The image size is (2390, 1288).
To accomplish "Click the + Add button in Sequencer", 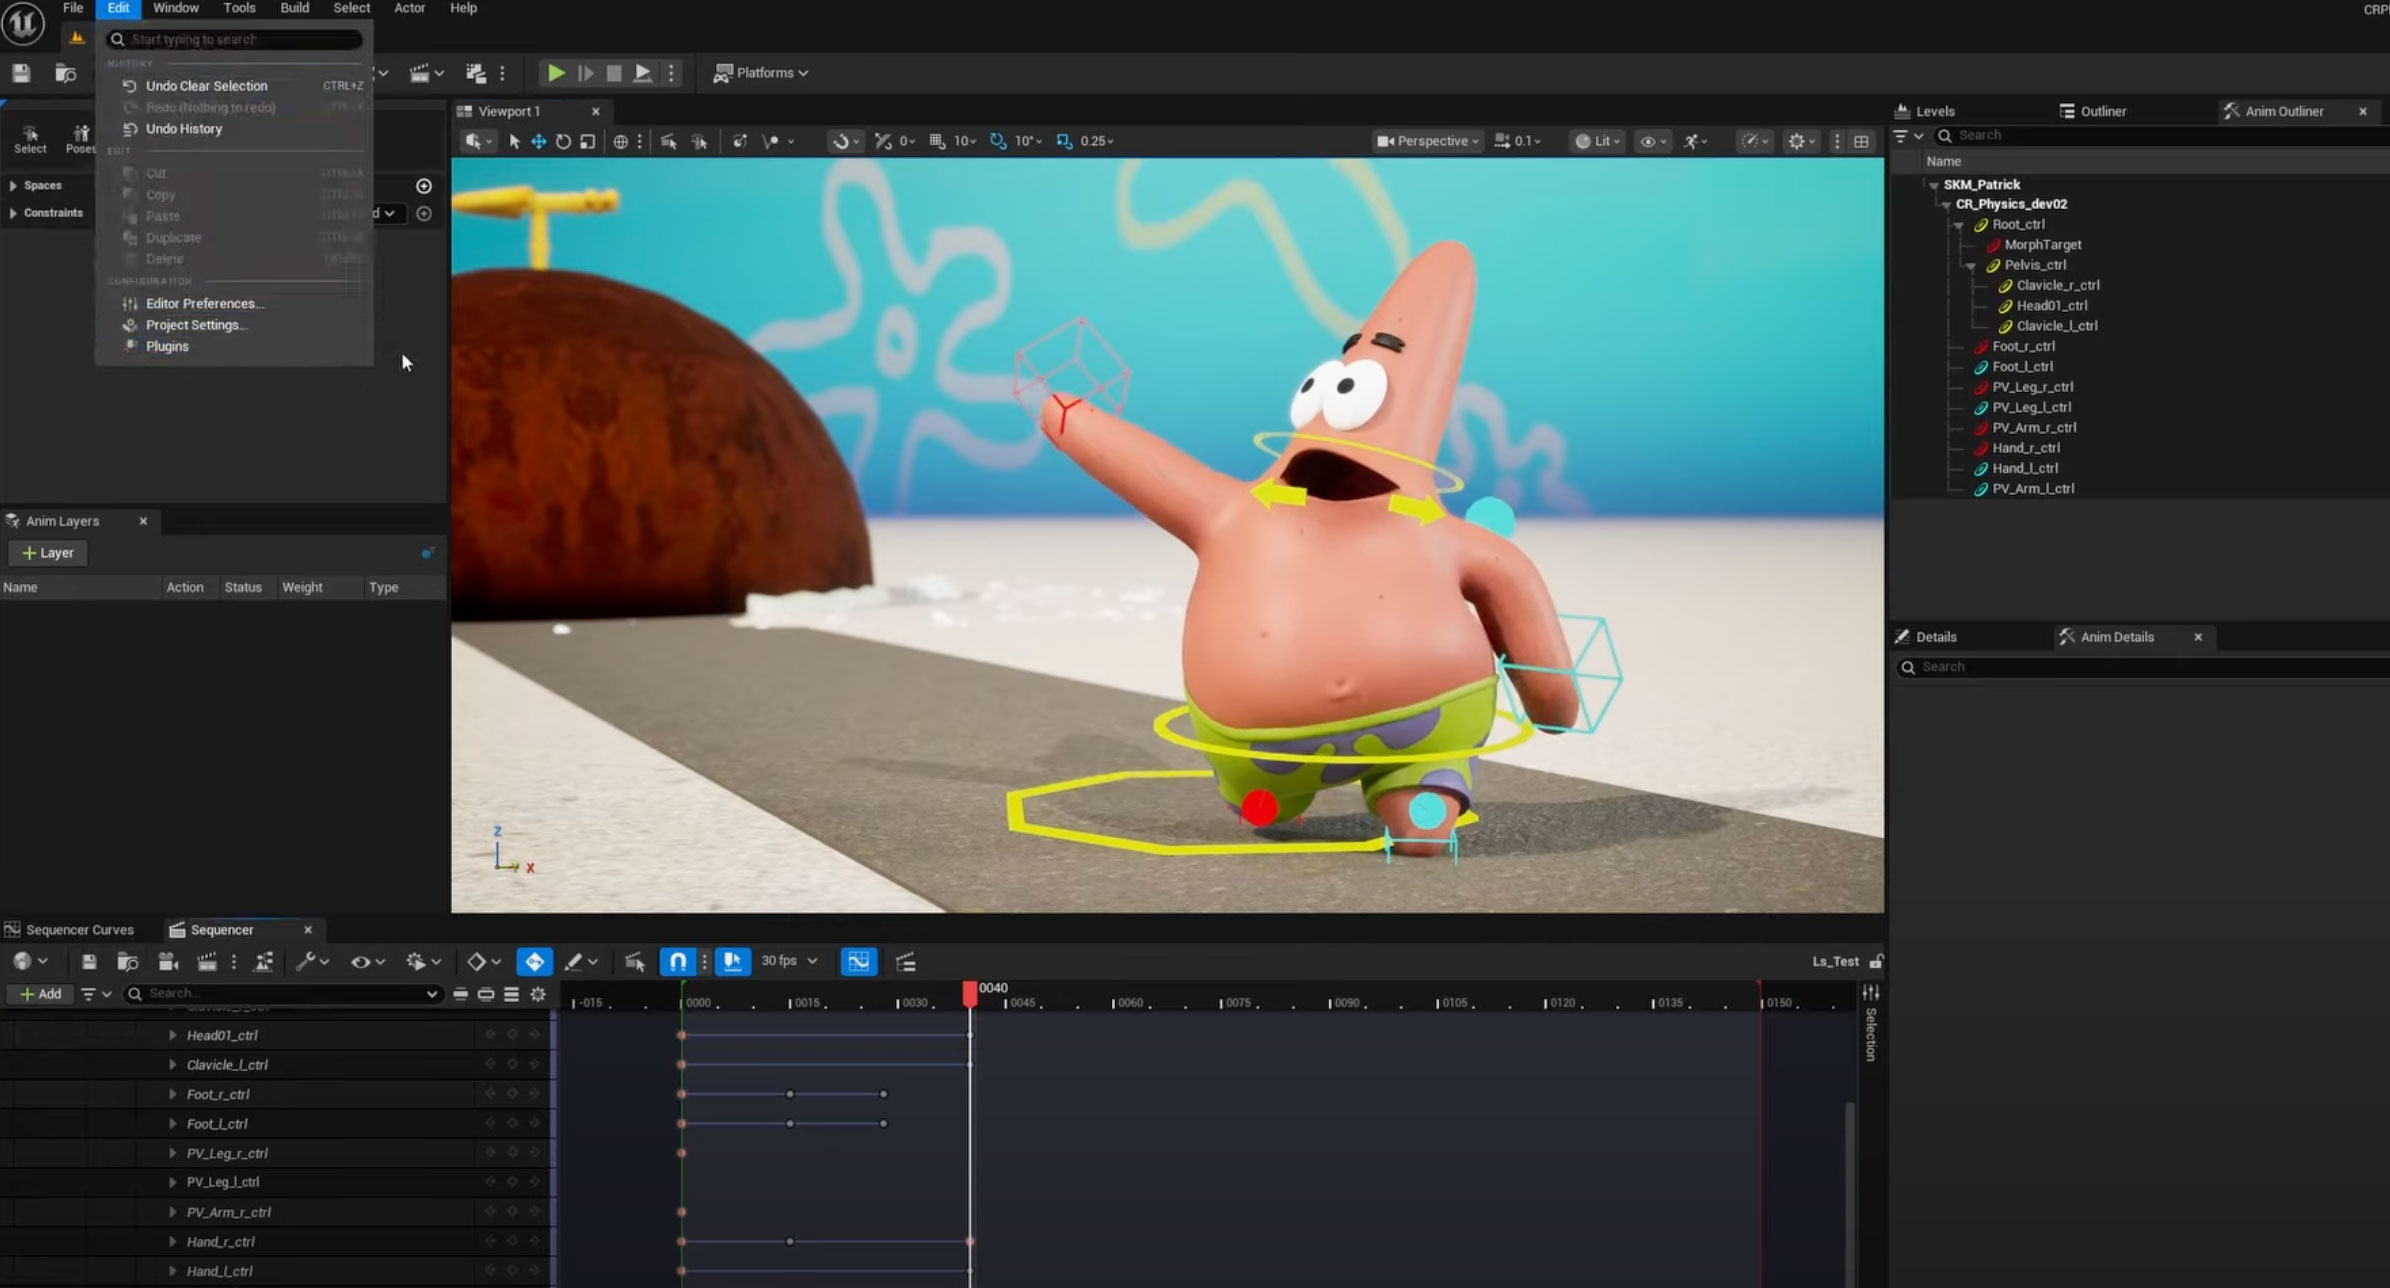I will [40, 994].
